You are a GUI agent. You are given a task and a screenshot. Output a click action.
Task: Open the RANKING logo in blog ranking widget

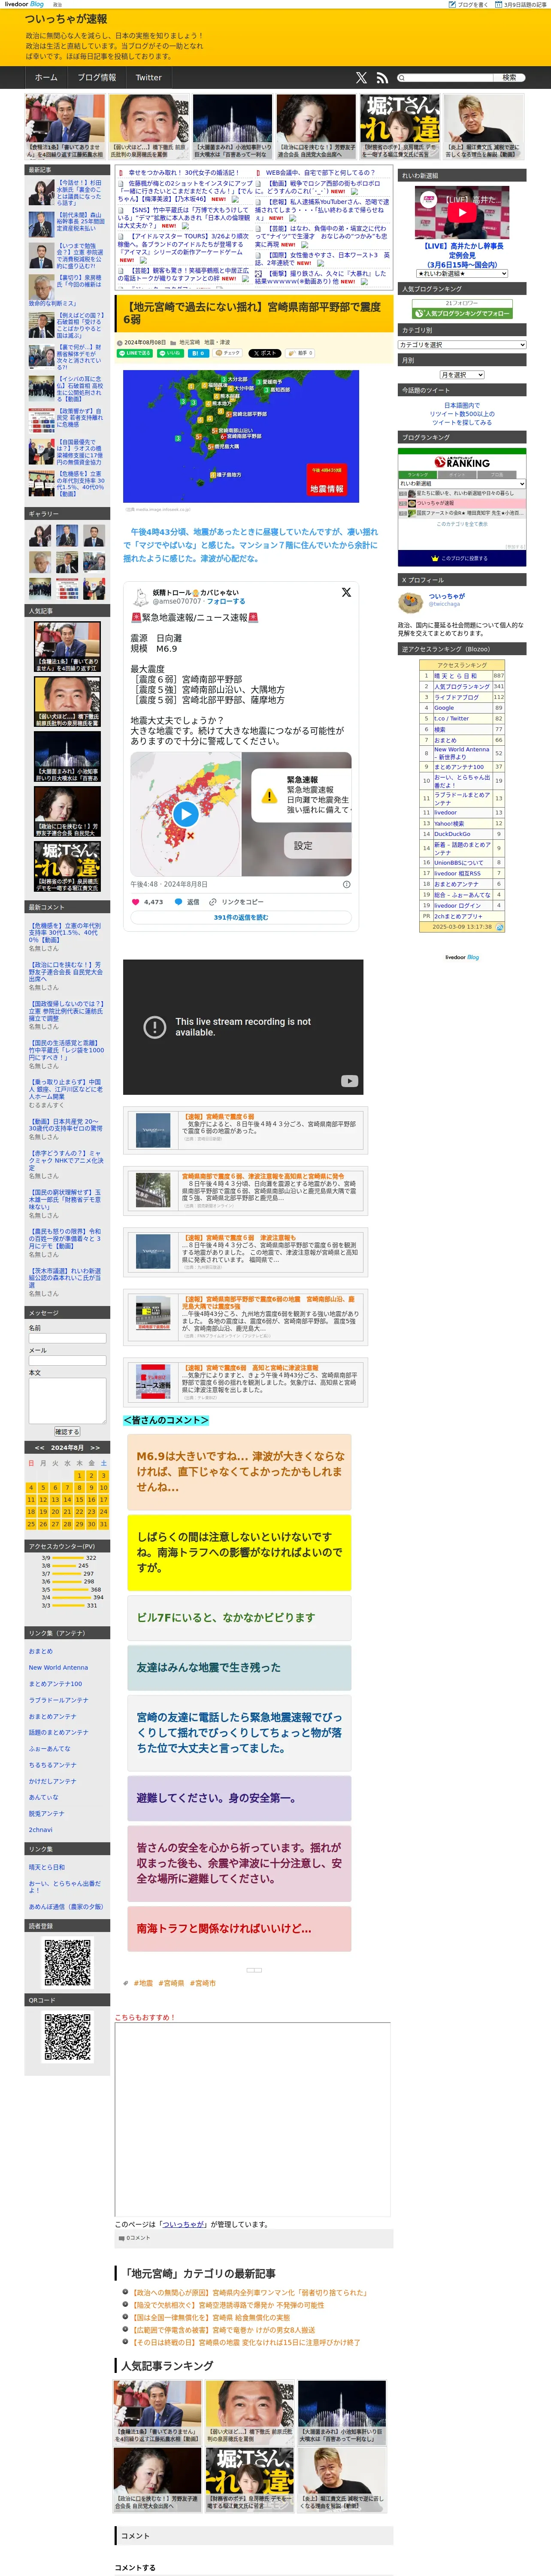pos(462,462)
